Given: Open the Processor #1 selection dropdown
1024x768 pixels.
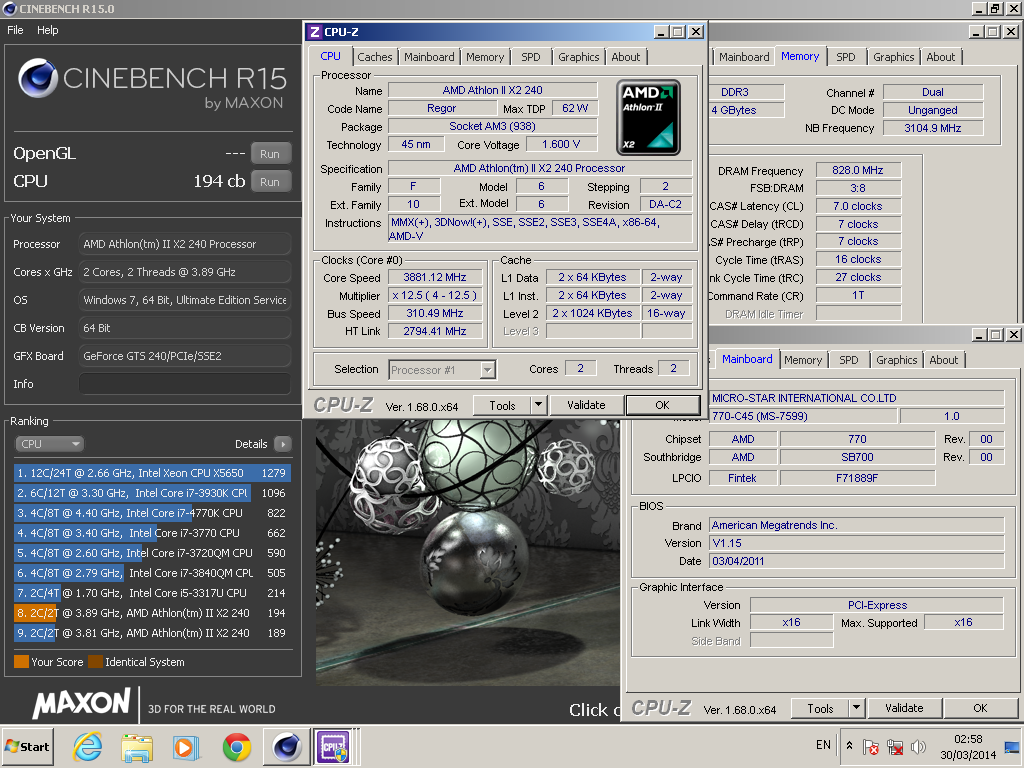Looking at the screenshot, I should (x=442, y=370).
